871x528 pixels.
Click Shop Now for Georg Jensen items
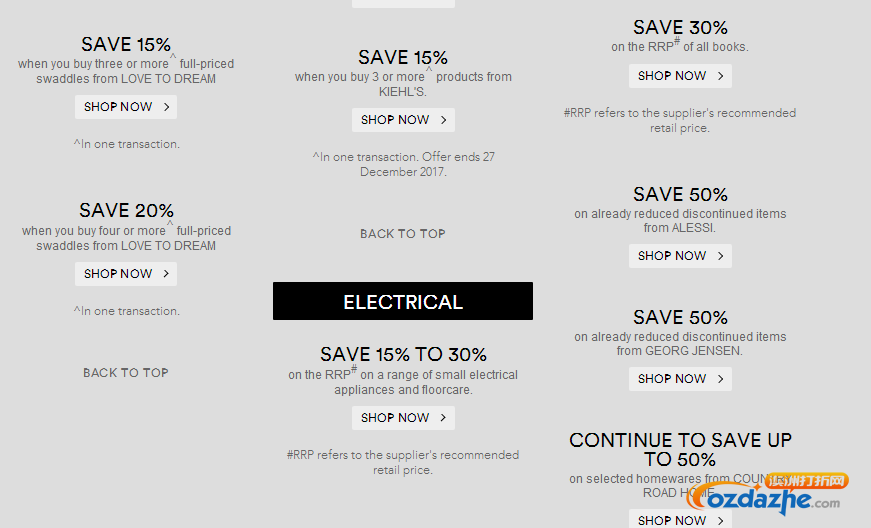point(680,379)
